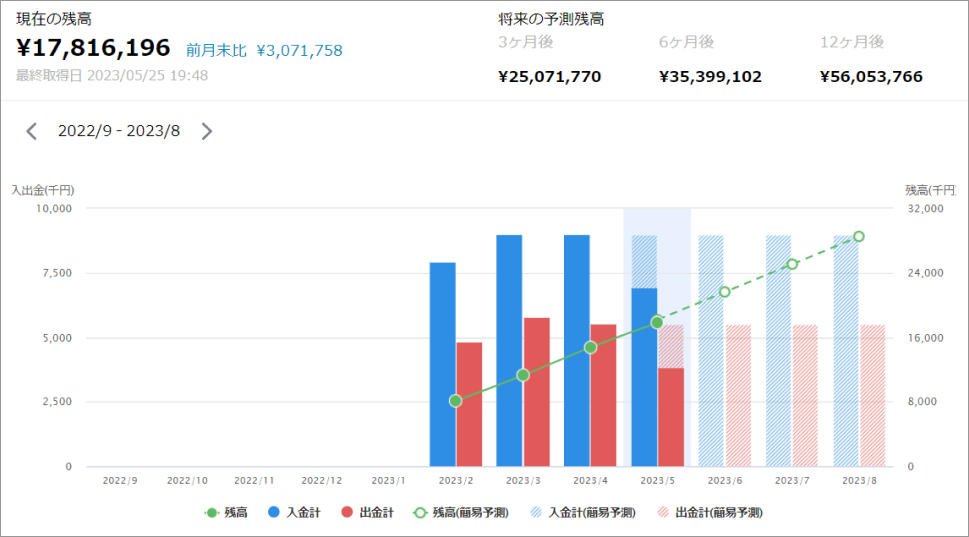
Task: Click the 2022/12 x-axis label
Action: pos(321,481)
